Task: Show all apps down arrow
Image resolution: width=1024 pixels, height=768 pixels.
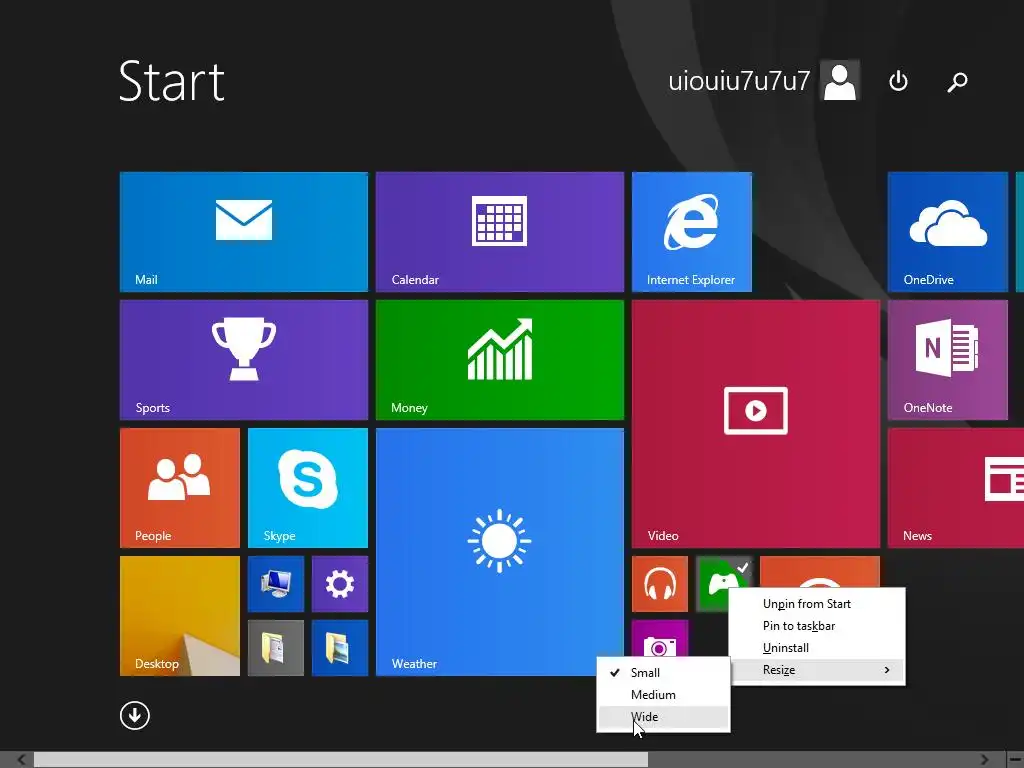Action: click(x=135, y=716)
